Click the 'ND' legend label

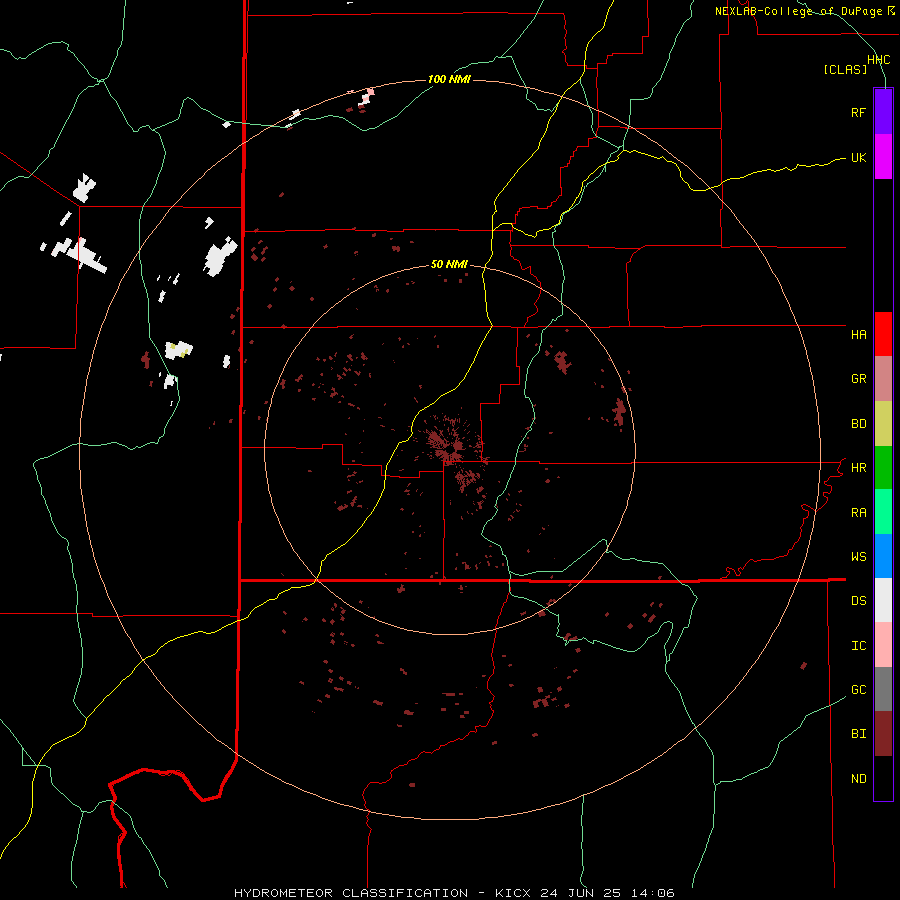click(x=858, y=779)
